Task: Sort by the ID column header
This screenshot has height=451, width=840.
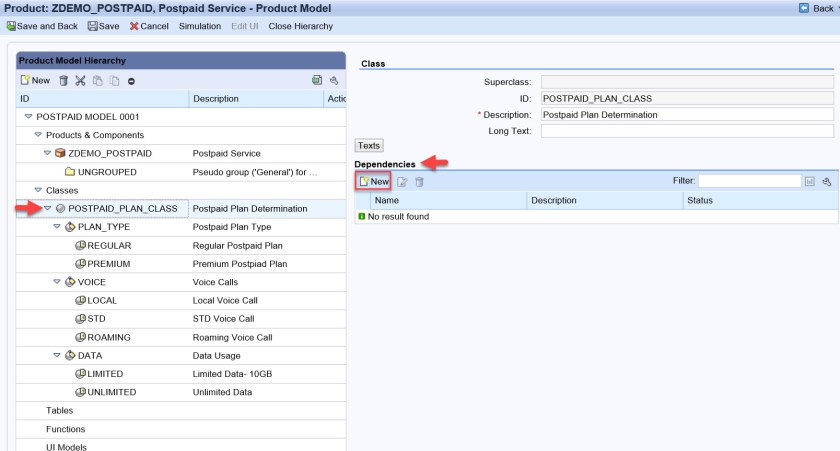Action: tap(102, 99)
